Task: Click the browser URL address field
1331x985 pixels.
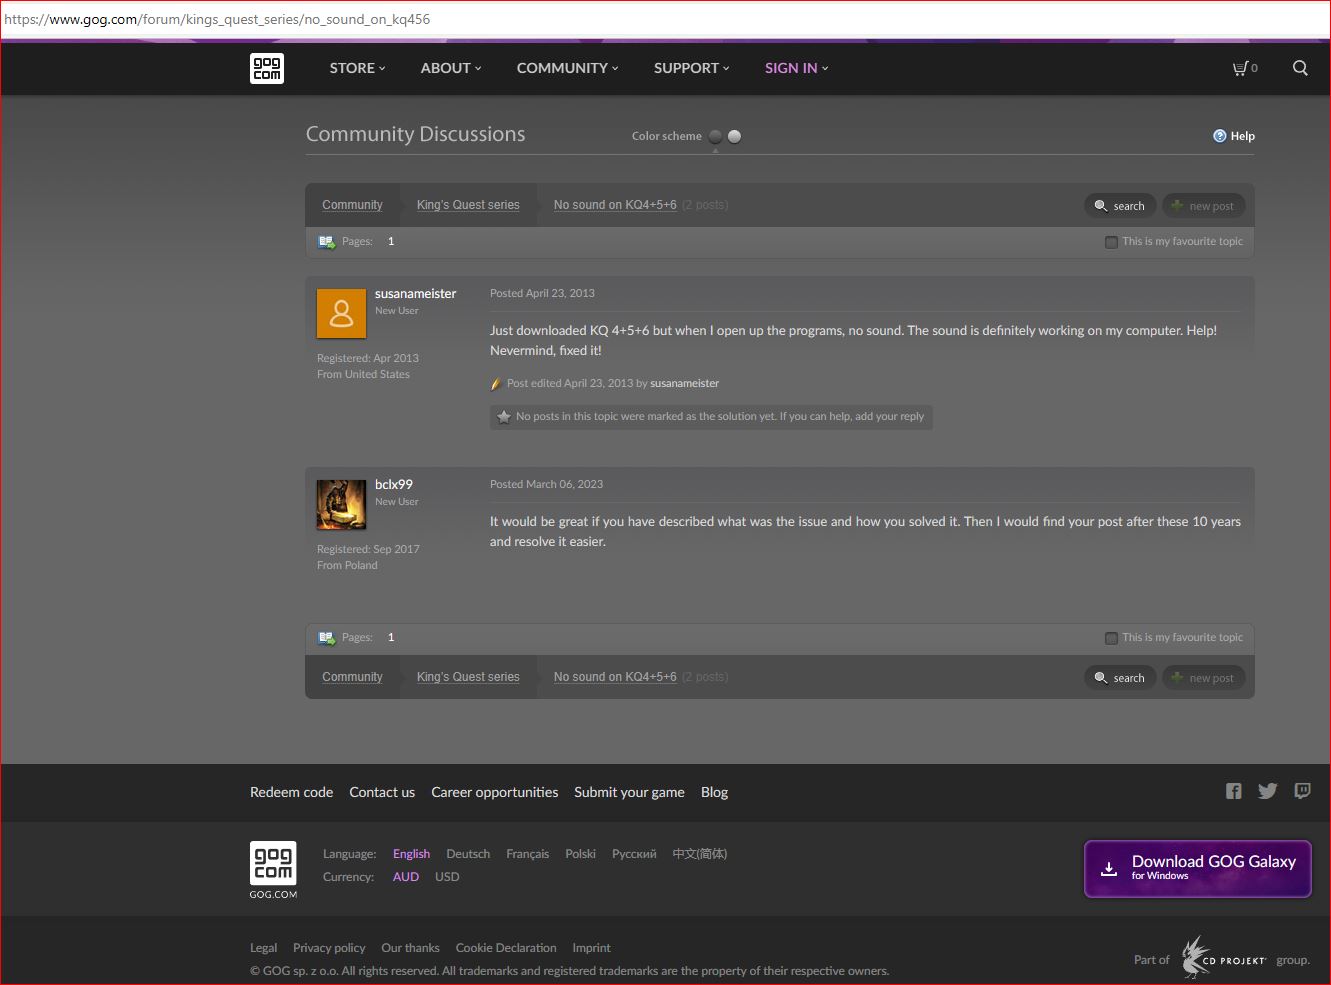Action: tap(665, 19)
